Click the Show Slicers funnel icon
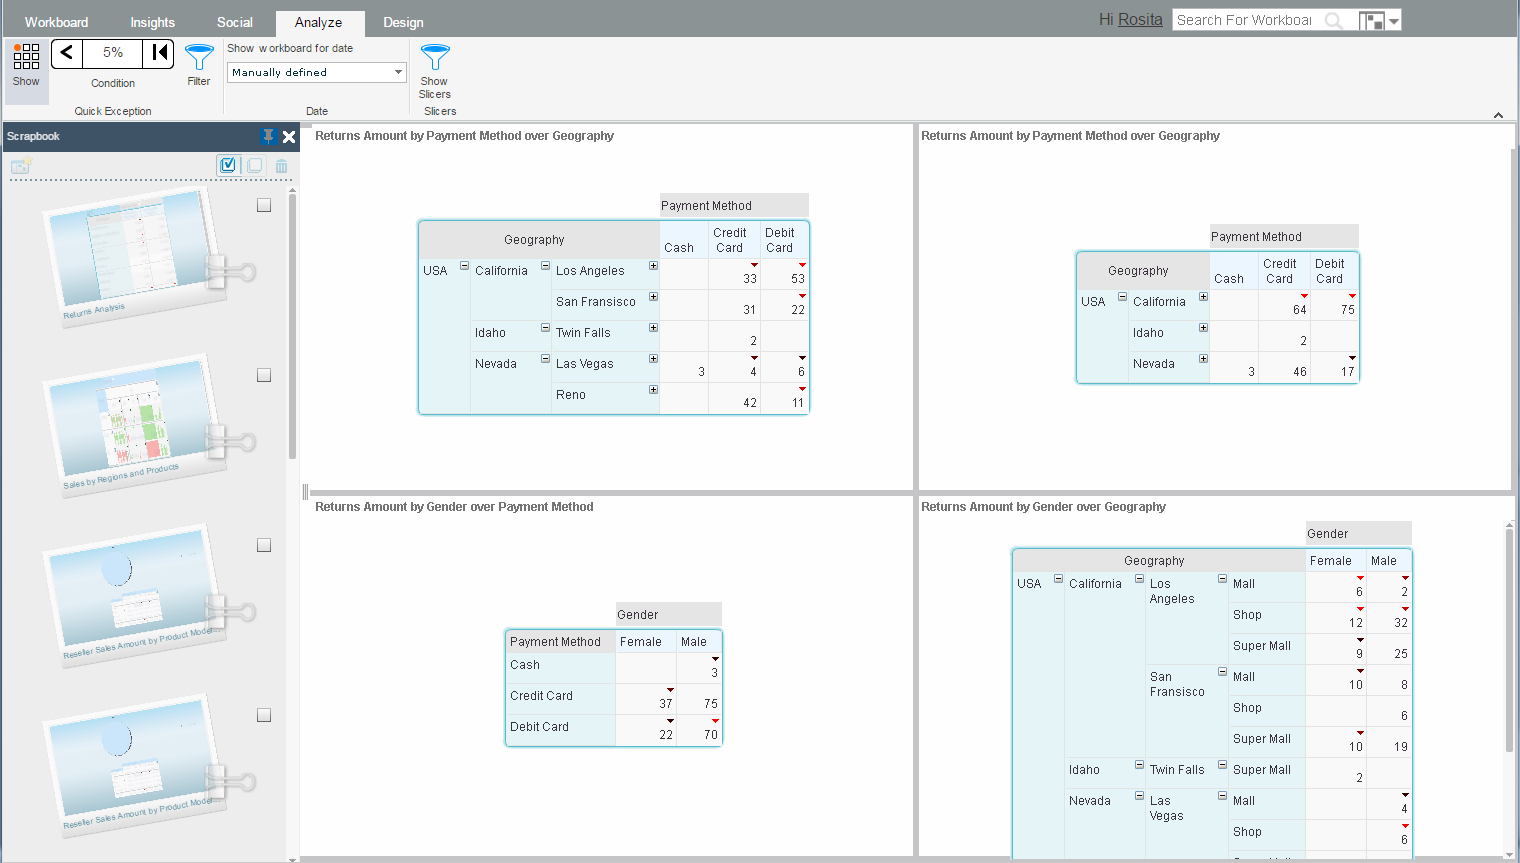The image size is (1520, 863). [435, 57]
